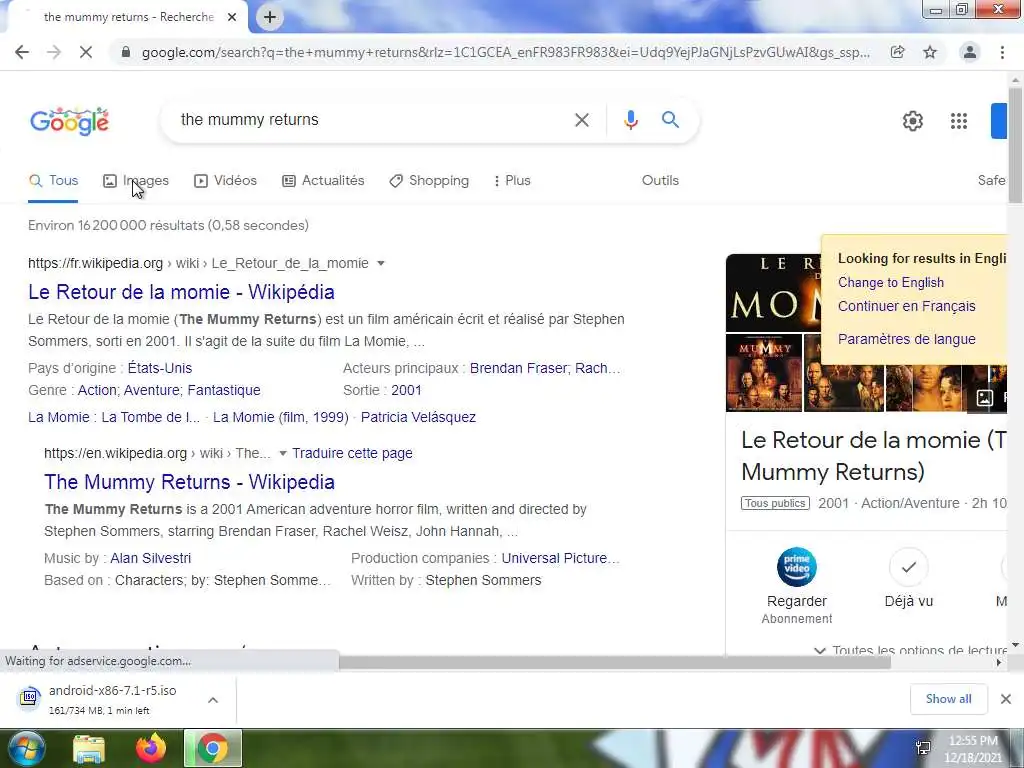Open the États-Unis link
Screen dimensions: 1024x768
(x=160, y=368)
